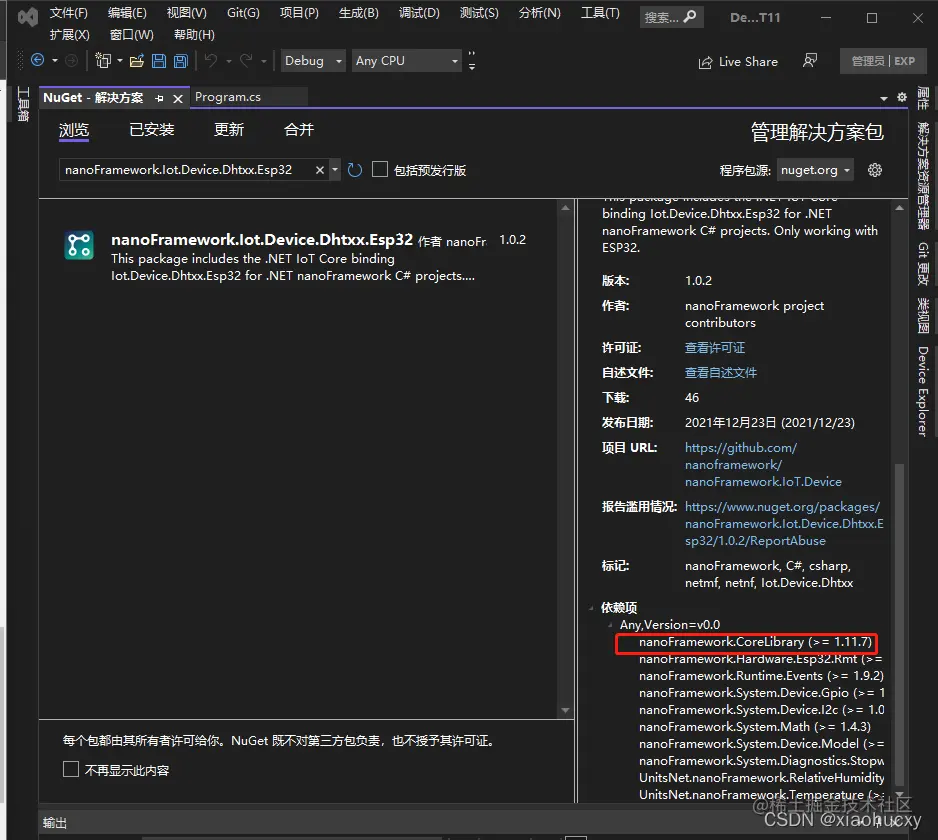Screen dimensions: 938x840
Task: Click the open file folder icon
Action: point(137,60)
